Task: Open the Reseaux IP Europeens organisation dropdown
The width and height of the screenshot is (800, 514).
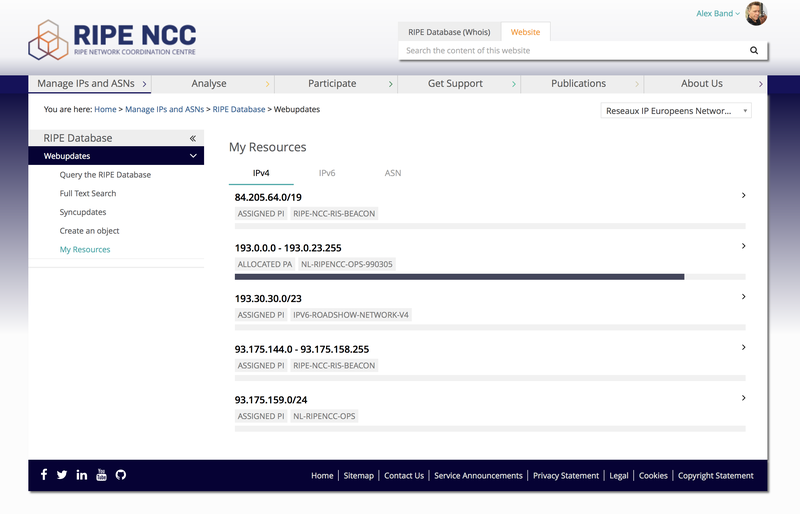Action: [676, 111]
